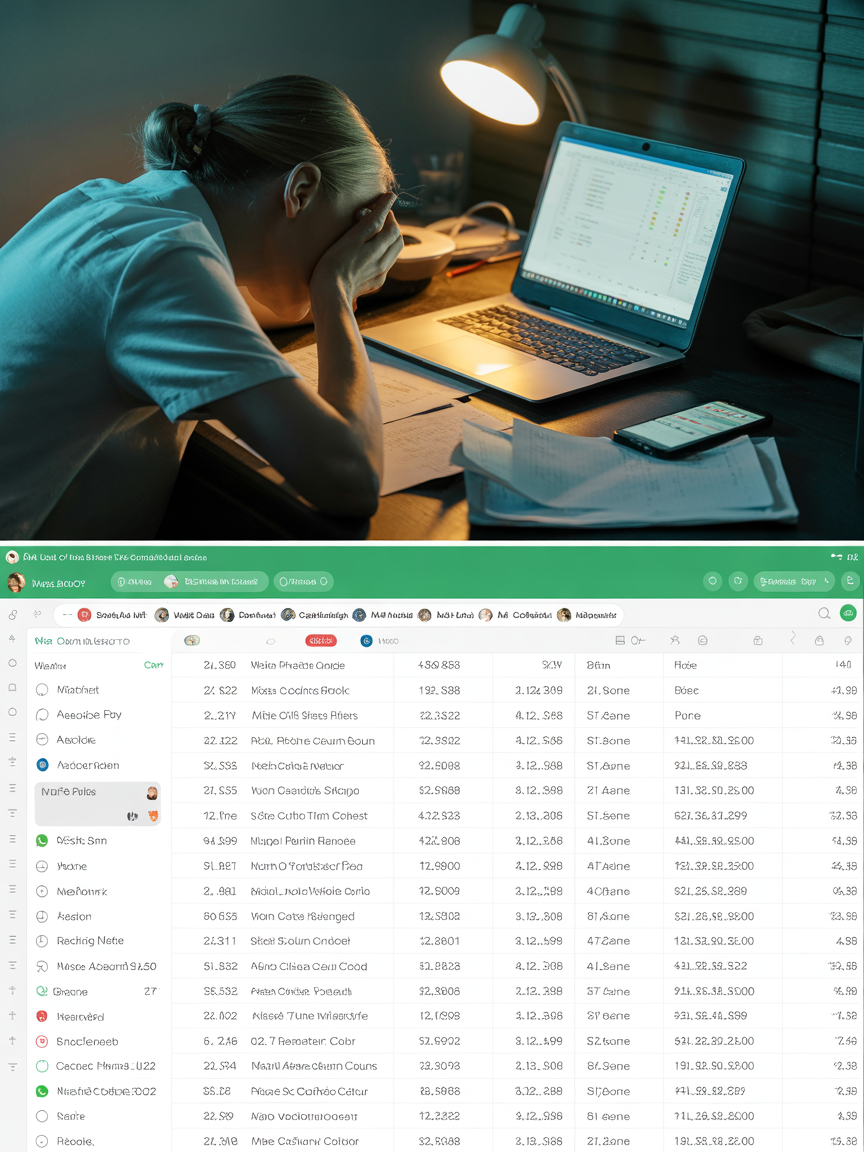864x1152 pixels.
Task: Select the person icon in the table toolbar
Action: click(x=674, y=639)
